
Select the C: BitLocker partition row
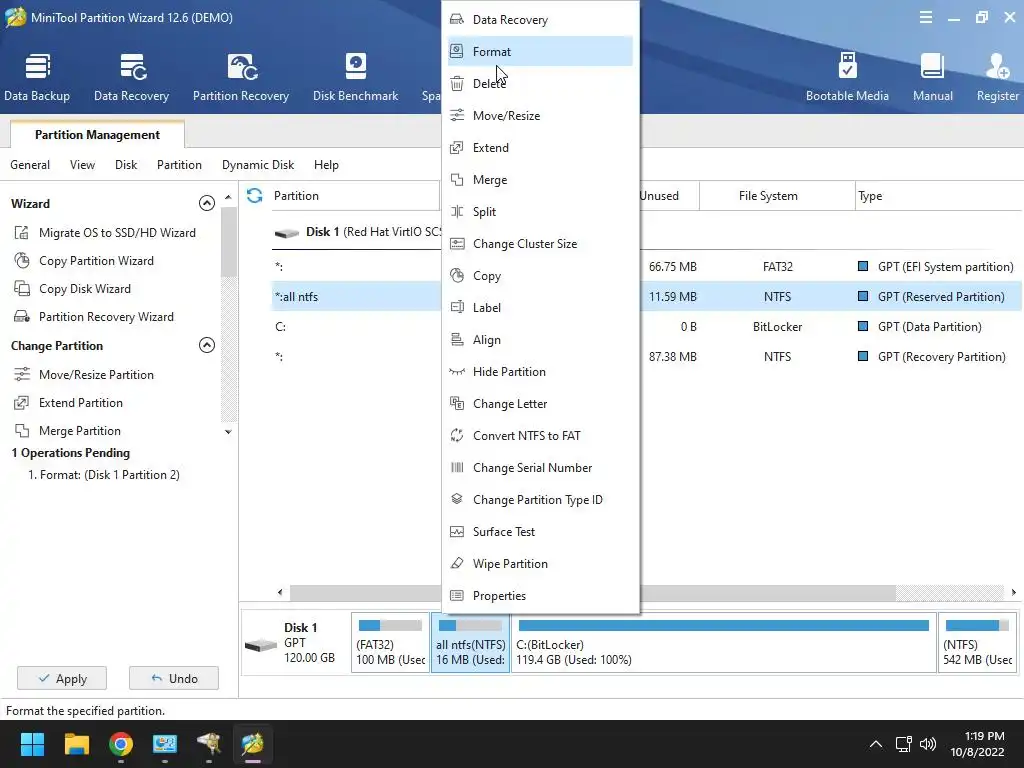(x=647, y=327)
